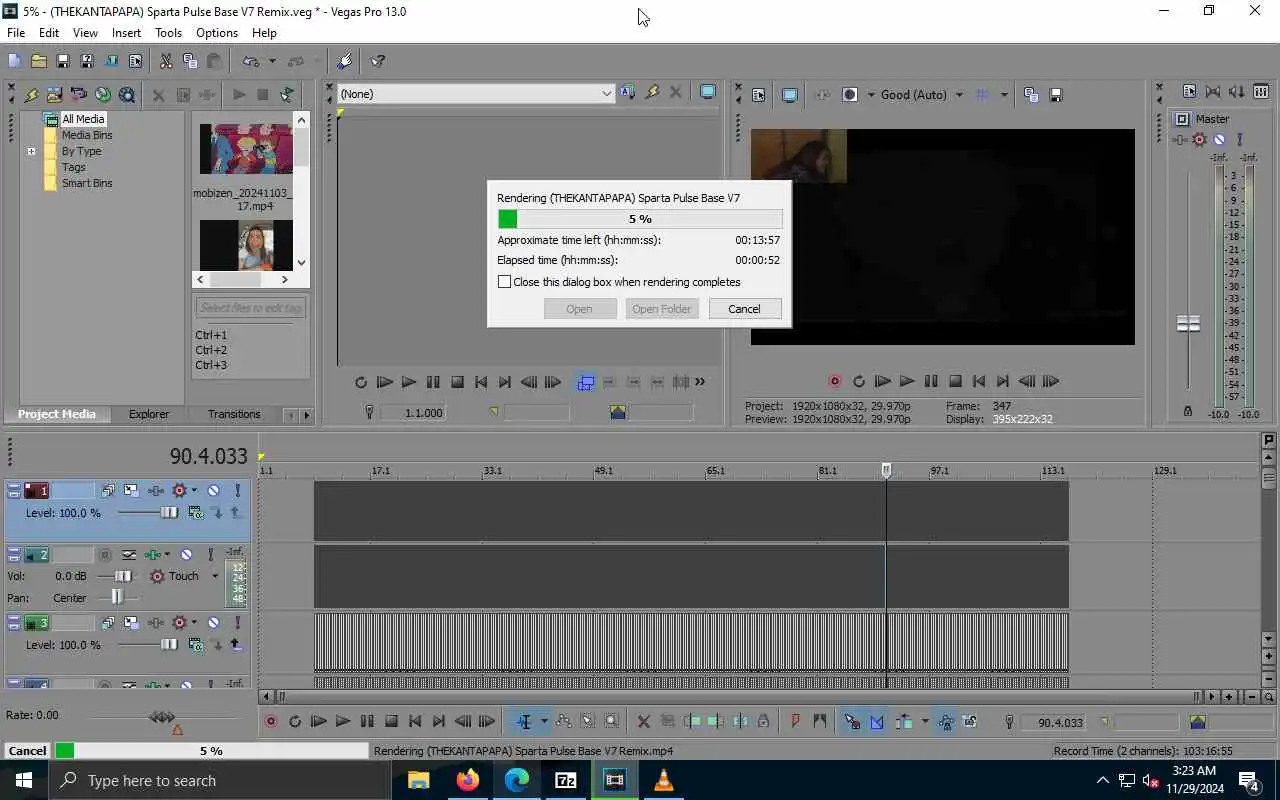Switch to the Explorer tab
This screenshot has width=1280, height=800.
[149, 414]
